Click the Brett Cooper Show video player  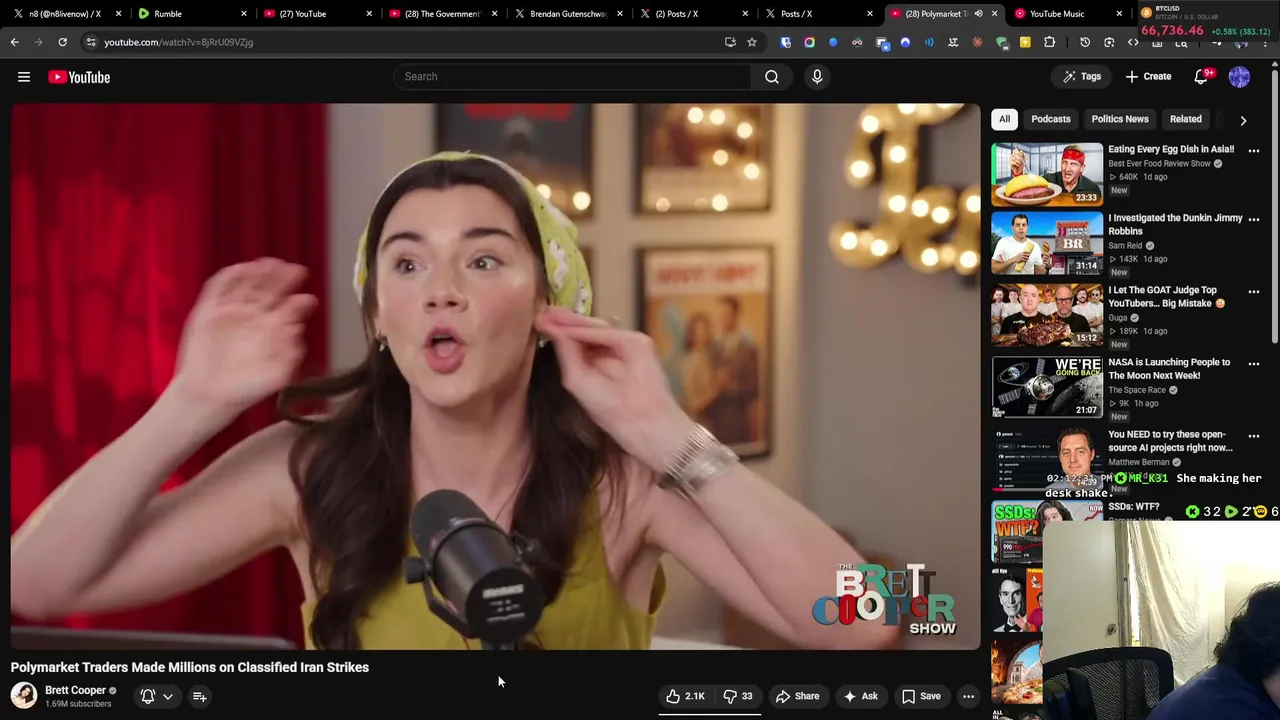pyautogui.click(x=496, y=377)
